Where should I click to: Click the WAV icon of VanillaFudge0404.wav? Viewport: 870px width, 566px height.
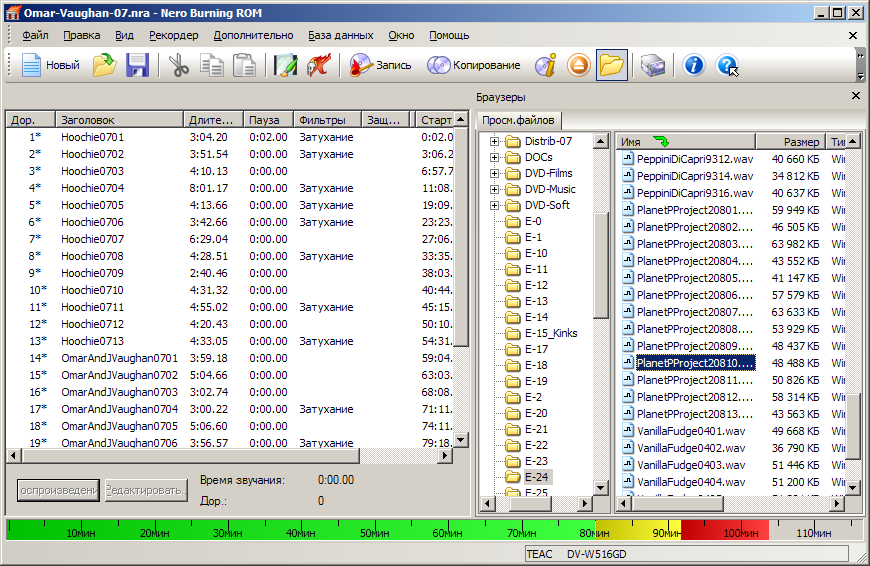tap(628, 482)
